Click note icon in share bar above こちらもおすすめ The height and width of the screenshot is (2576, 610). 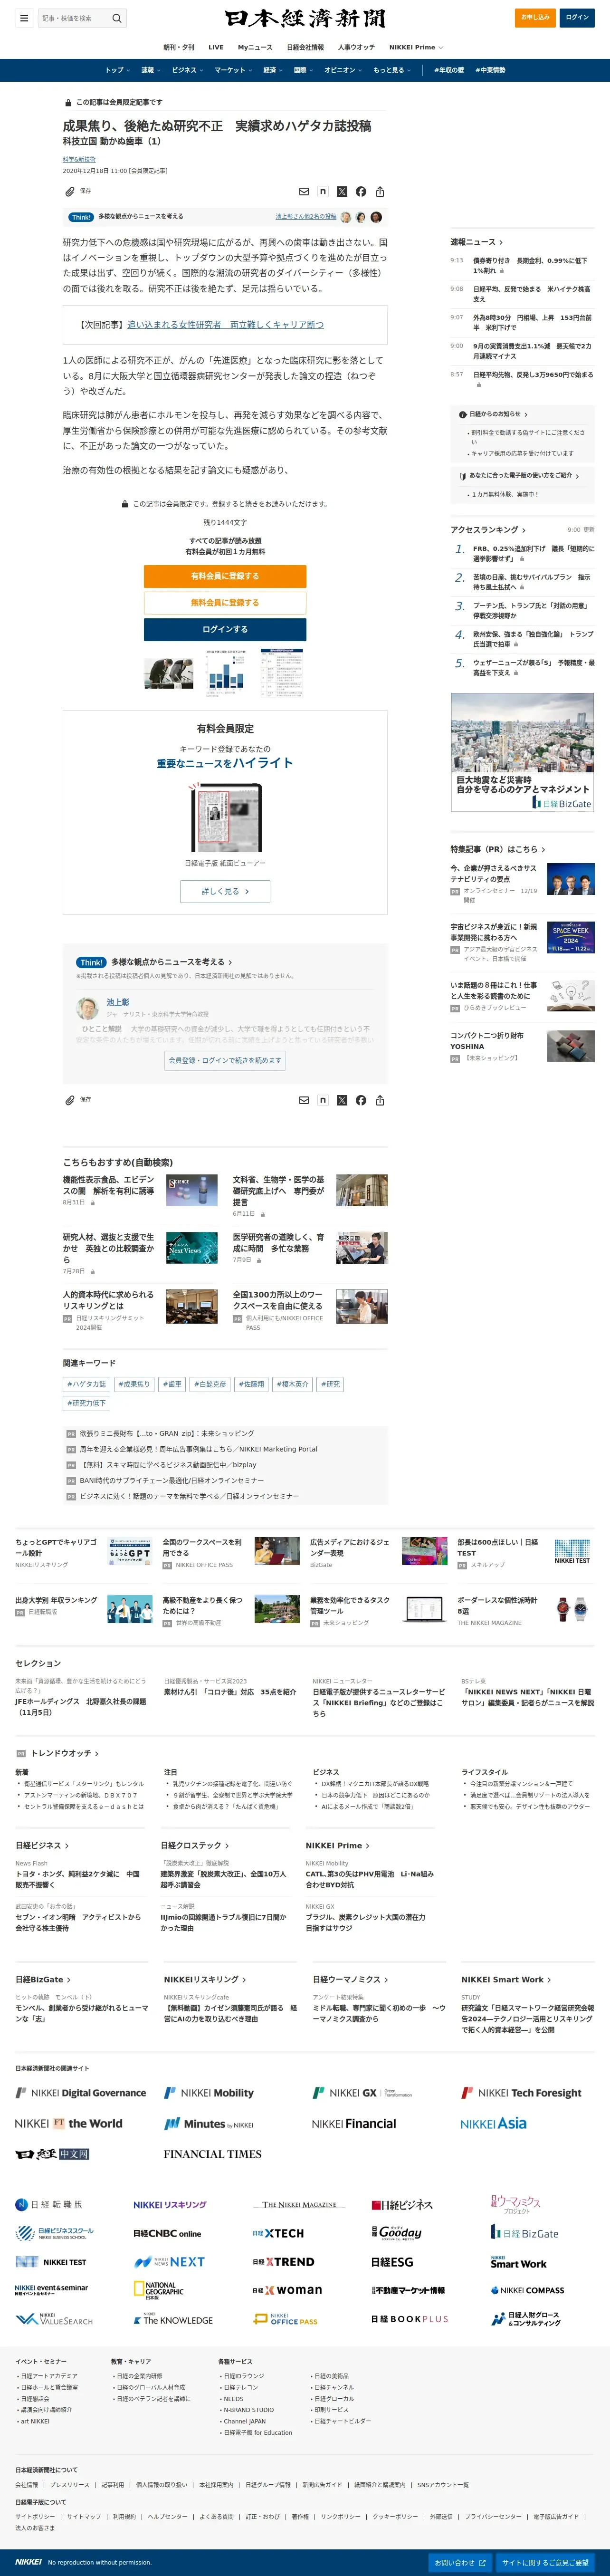coord(323,1100)
